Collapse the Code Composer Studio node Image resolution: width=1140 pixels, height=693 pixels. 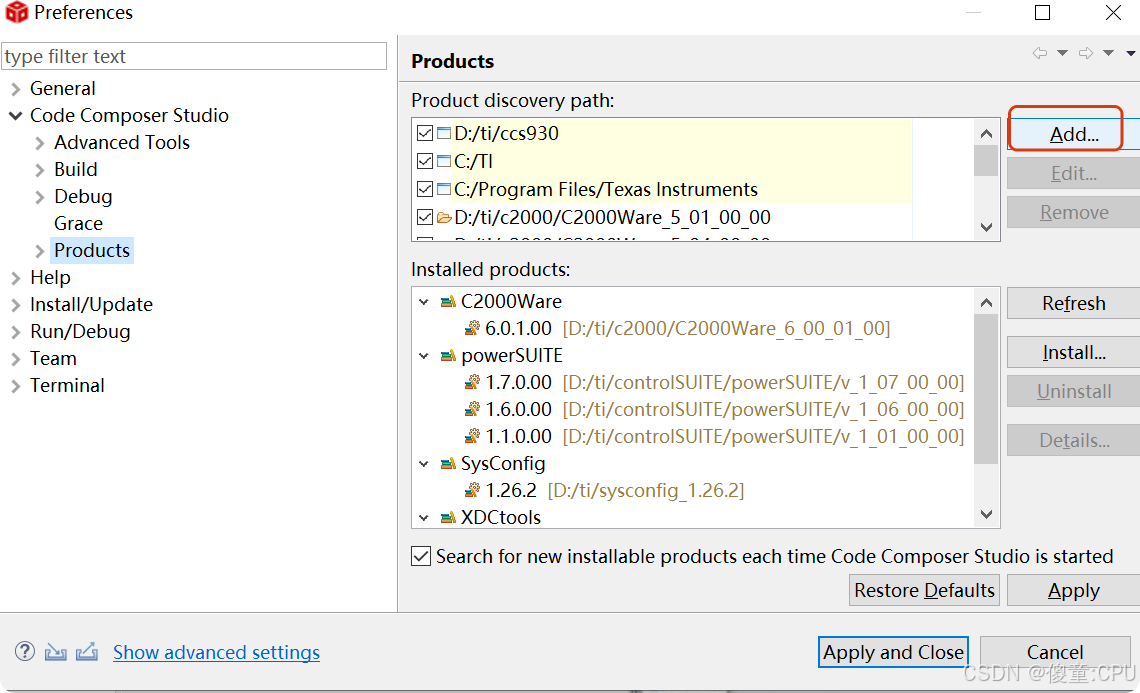(x=15, y=116)
